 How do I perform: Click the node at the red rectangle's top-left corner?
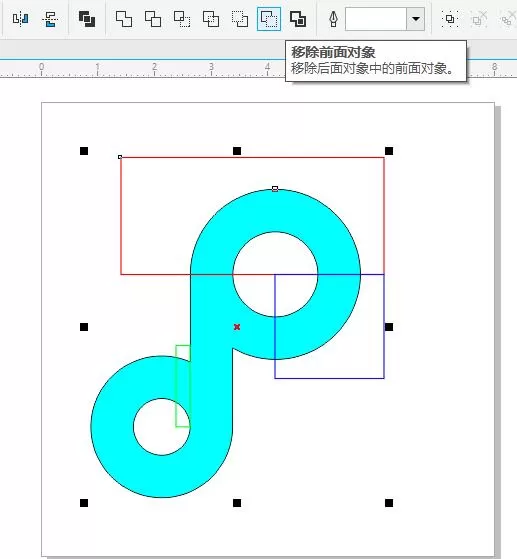point(120,157)
